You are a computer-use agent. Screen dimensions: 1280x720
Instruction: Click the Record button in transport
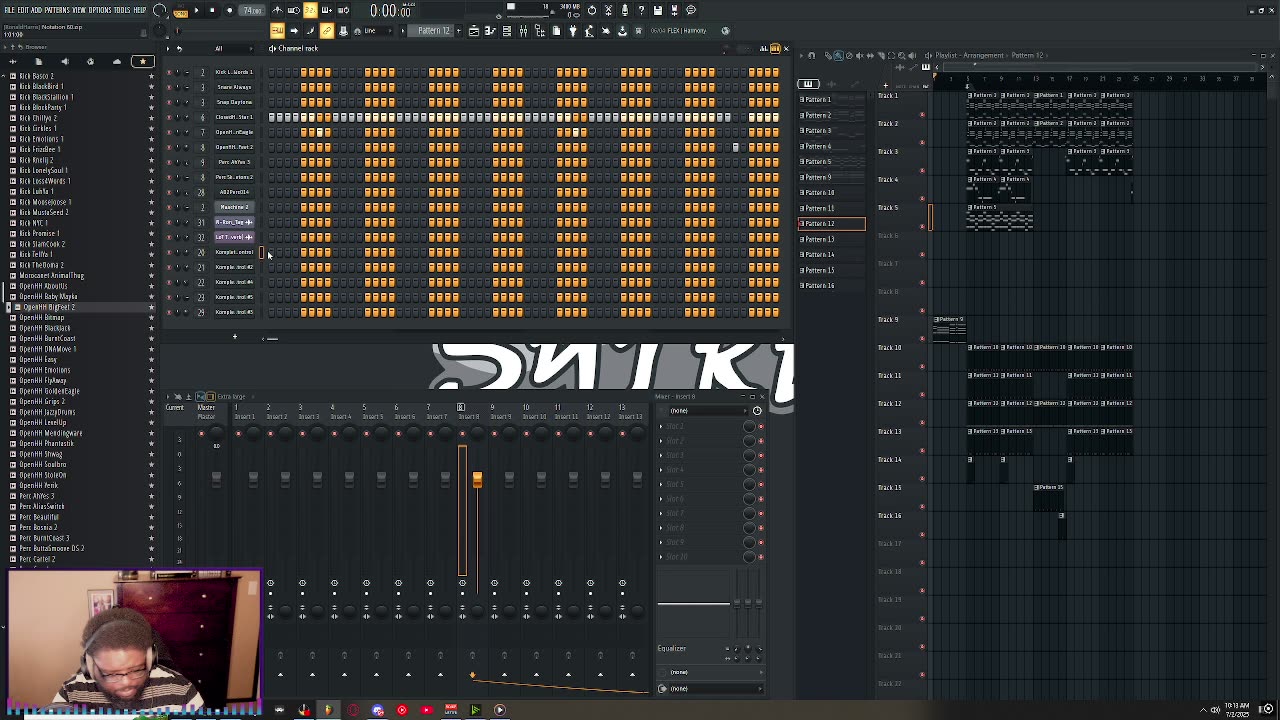click(x=230, y=11)
